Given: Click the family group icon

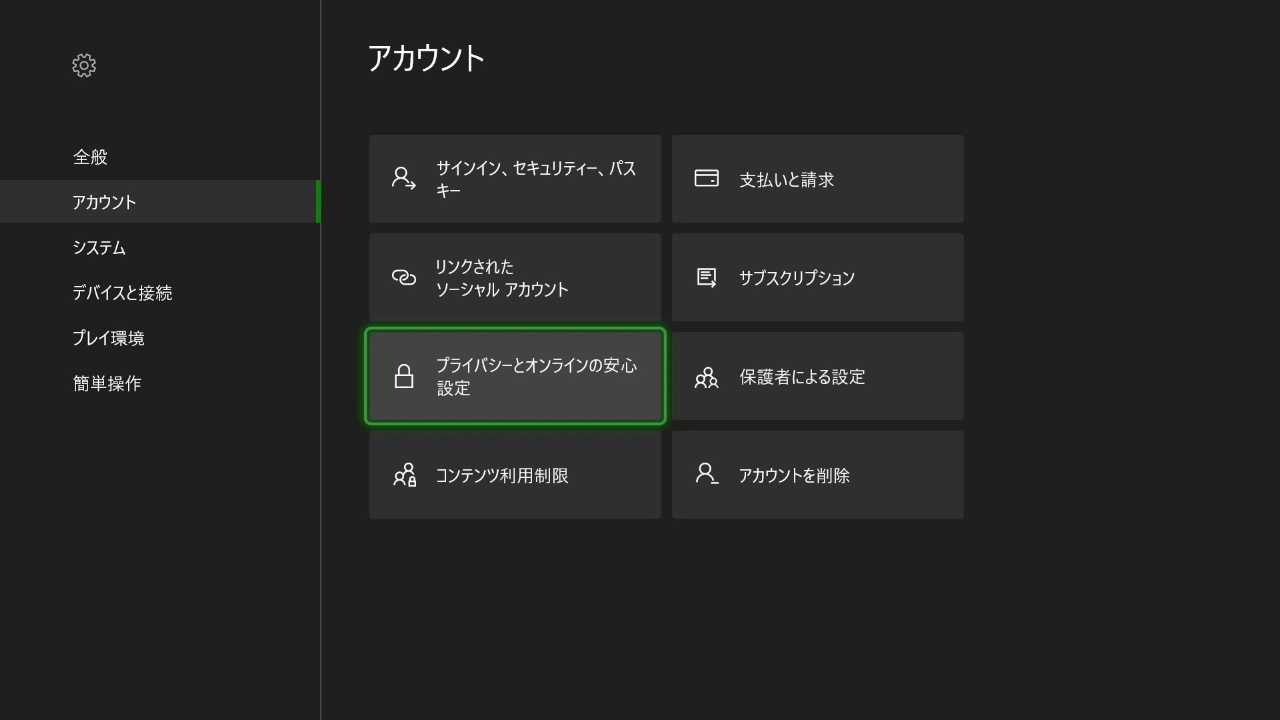Looking at the screenshot, I should point(706,377).
